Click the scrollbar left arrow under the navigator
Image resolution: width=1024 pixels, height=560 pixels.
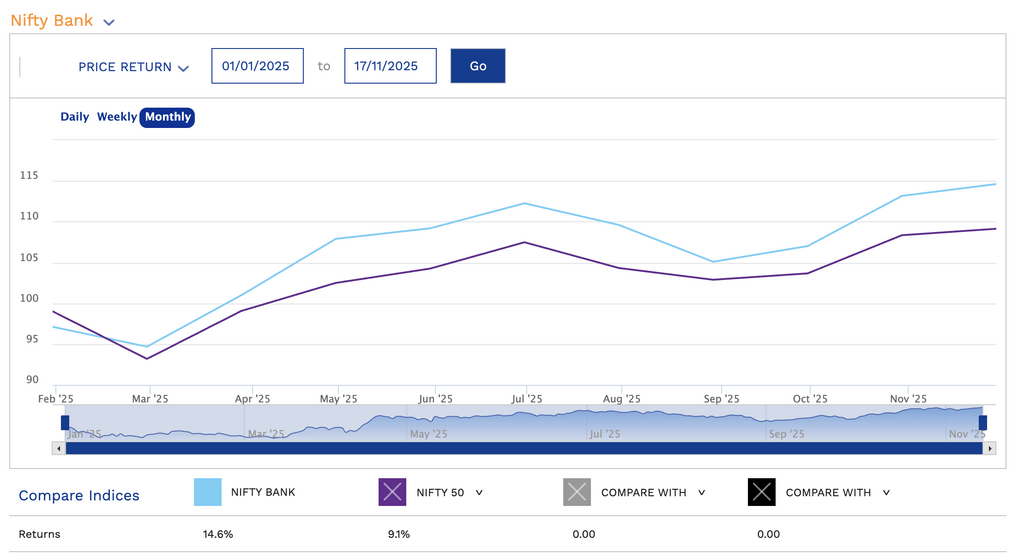point(59,448)
